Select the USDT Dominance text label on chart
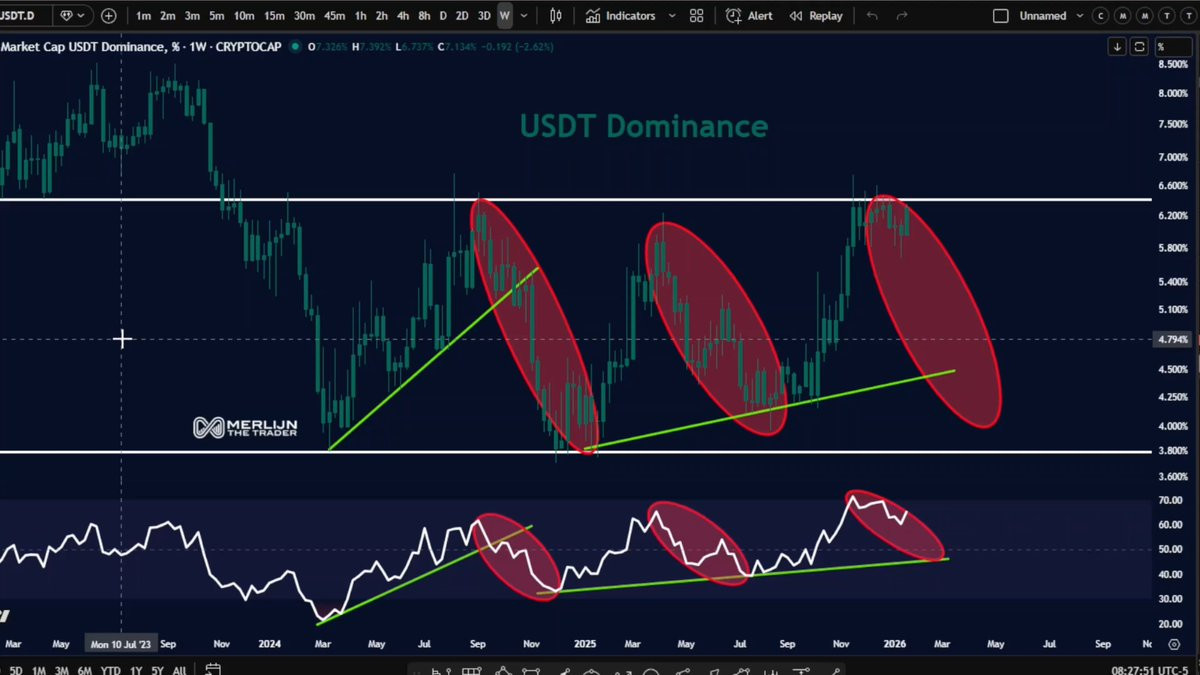The image size is (1200, 675). 644,126
